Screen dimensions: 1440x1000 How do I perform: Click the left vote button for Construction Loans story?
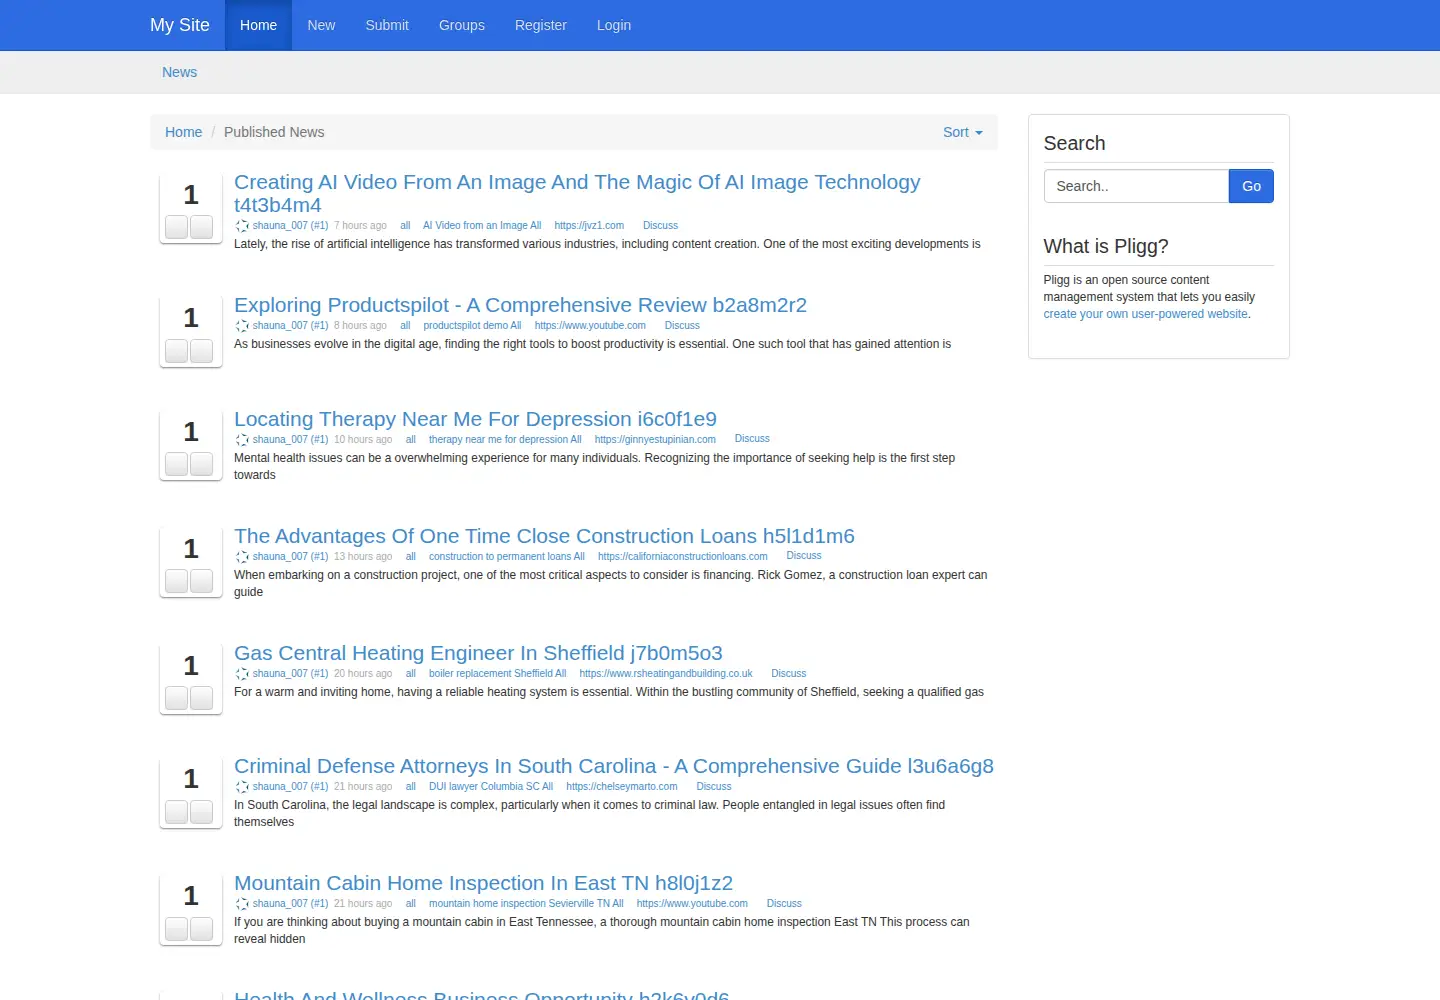[177, 581]
